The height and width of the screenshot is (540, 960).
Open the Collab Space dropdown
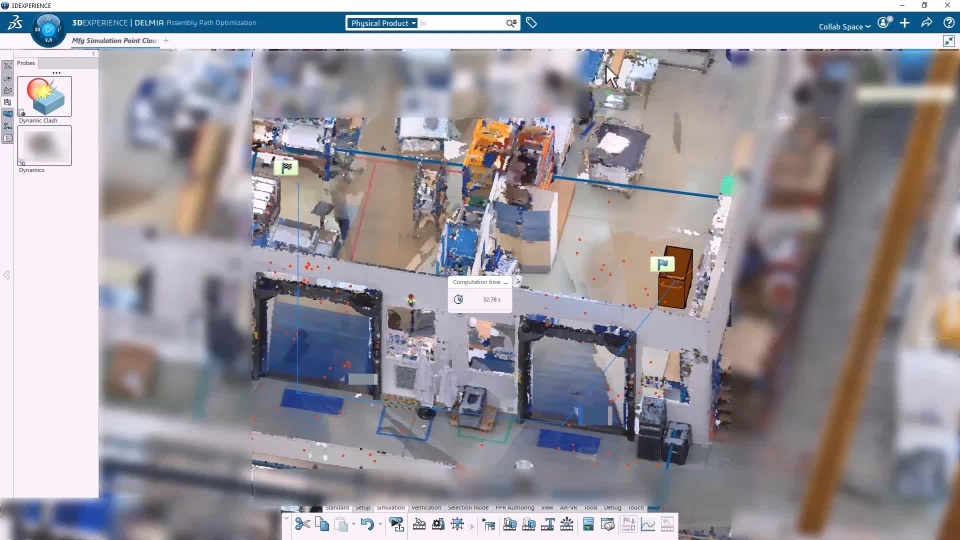[844, 26]
